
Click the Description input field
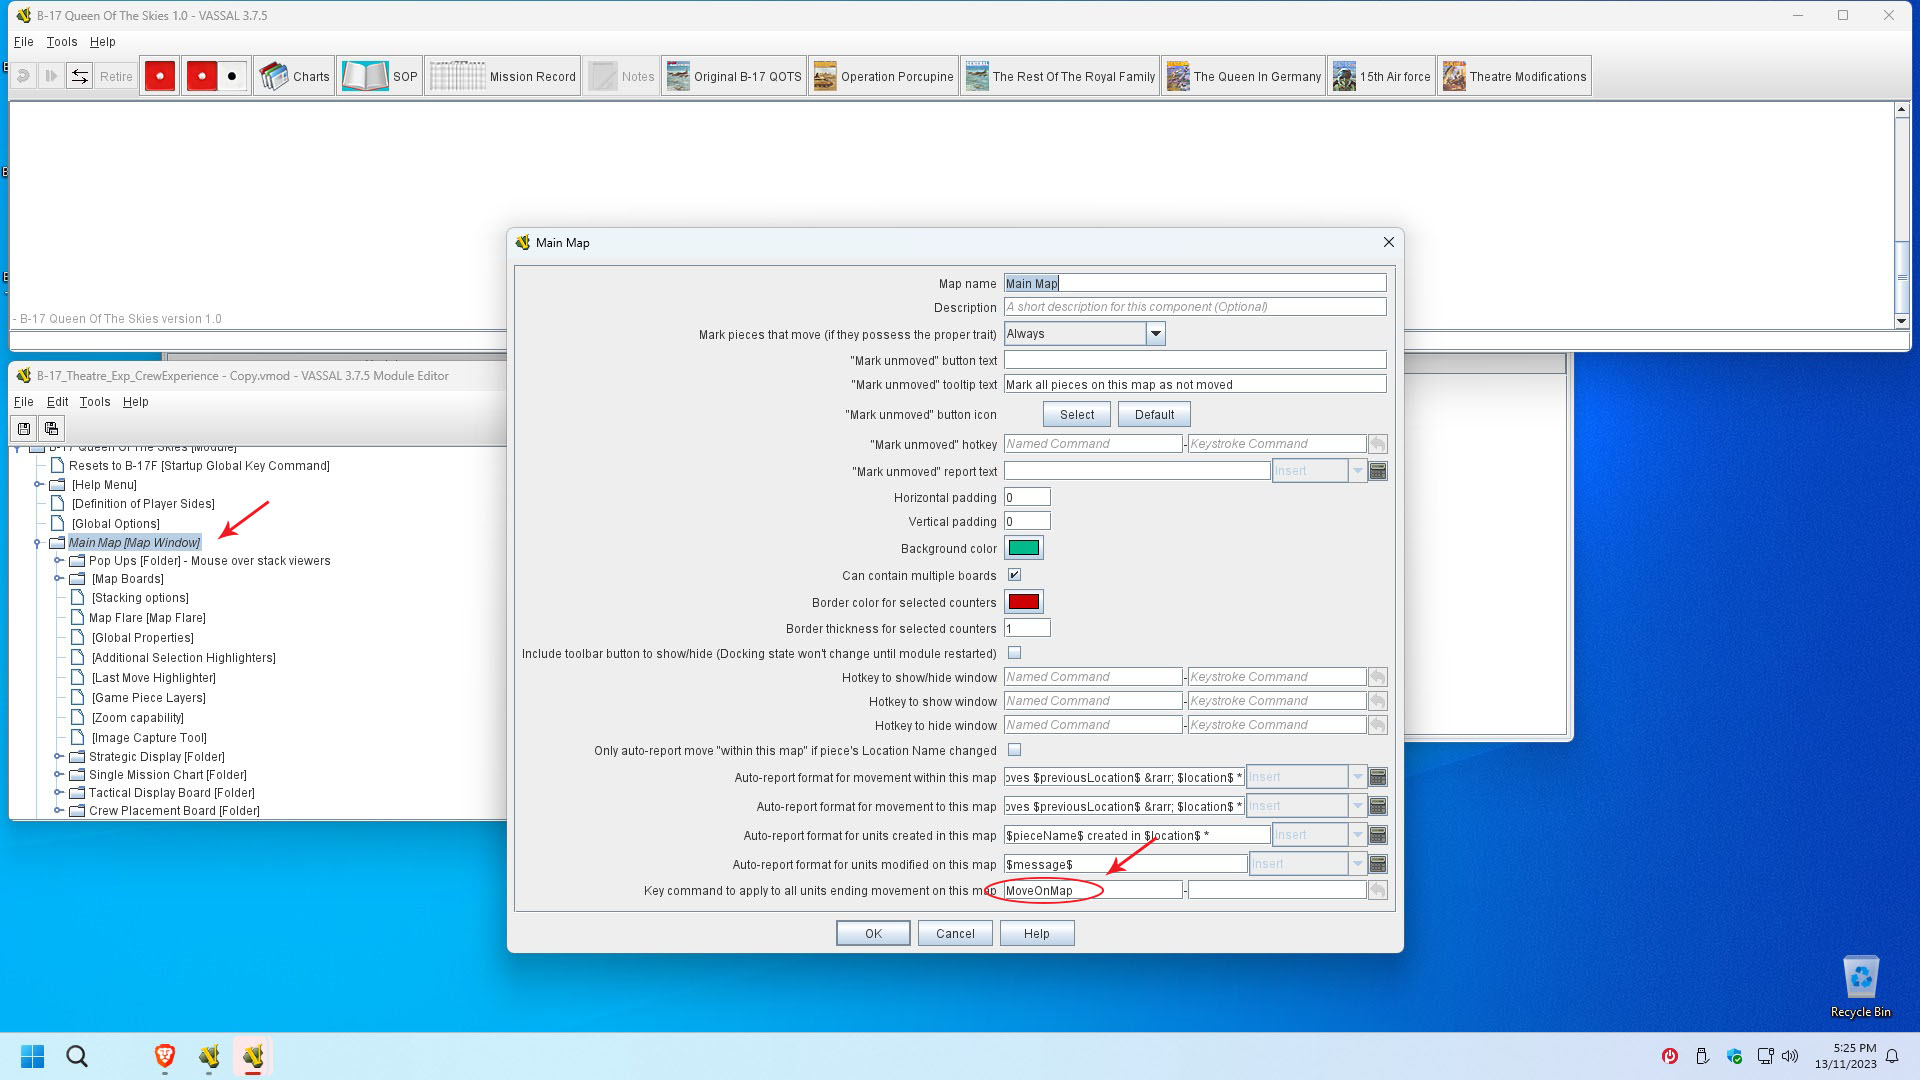coord(1195,307)
